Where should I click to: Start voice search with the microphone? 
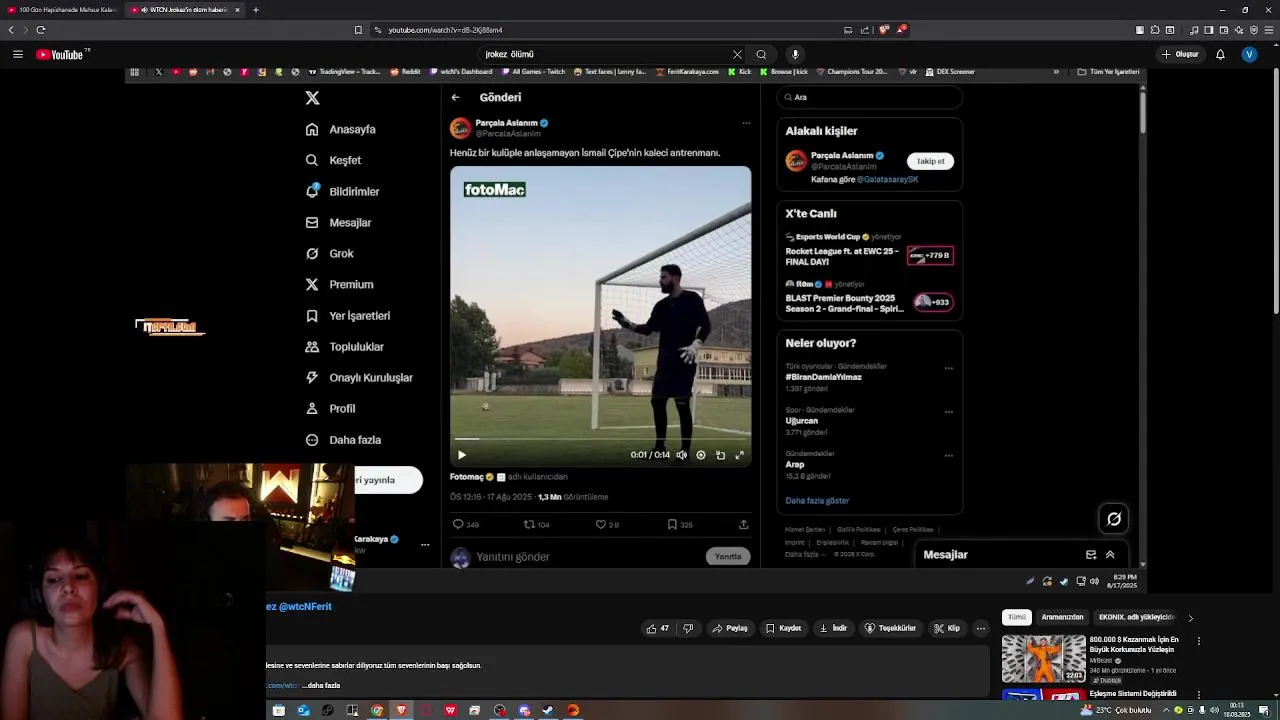pyautogui.click(x=795, y=54)
